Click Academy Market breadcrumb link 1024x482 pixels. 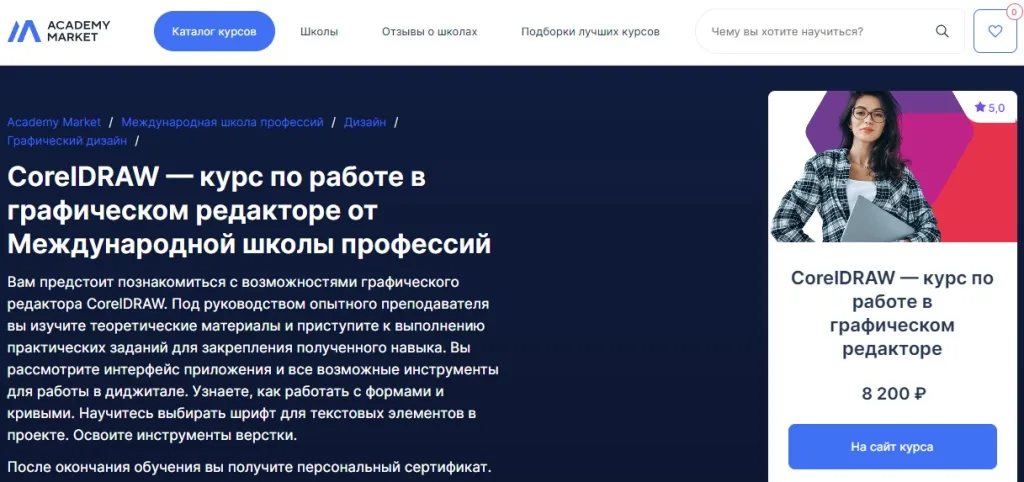[54, 122]
